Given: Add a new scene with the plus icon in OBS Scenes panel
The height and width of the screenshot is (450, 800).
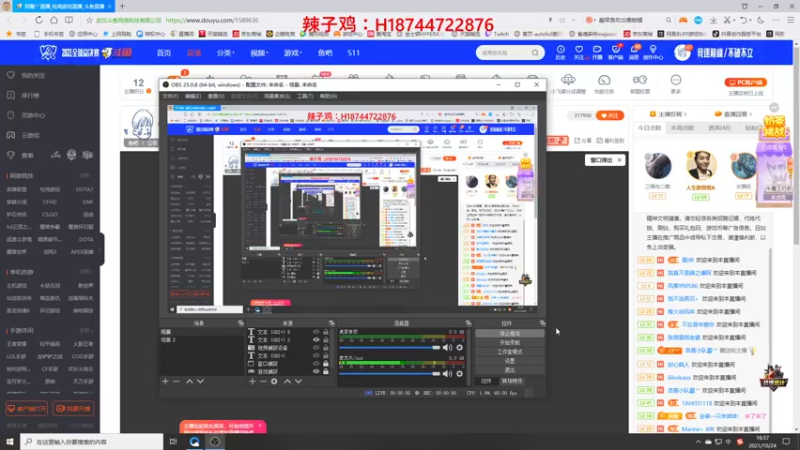Looking at the screenshot, I should coord(165,381).
